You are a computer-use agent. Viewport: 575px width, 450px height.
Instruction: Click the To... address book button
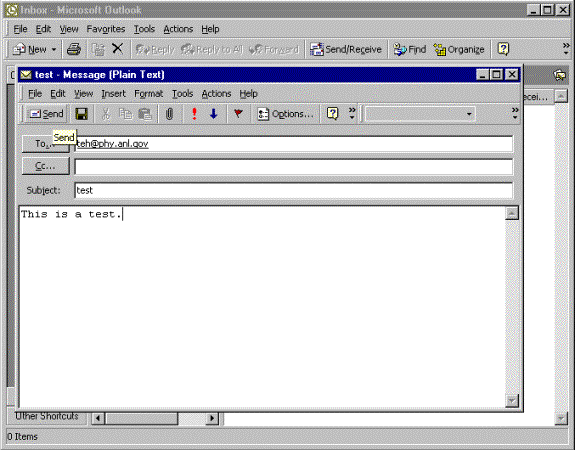pos(45,144)
